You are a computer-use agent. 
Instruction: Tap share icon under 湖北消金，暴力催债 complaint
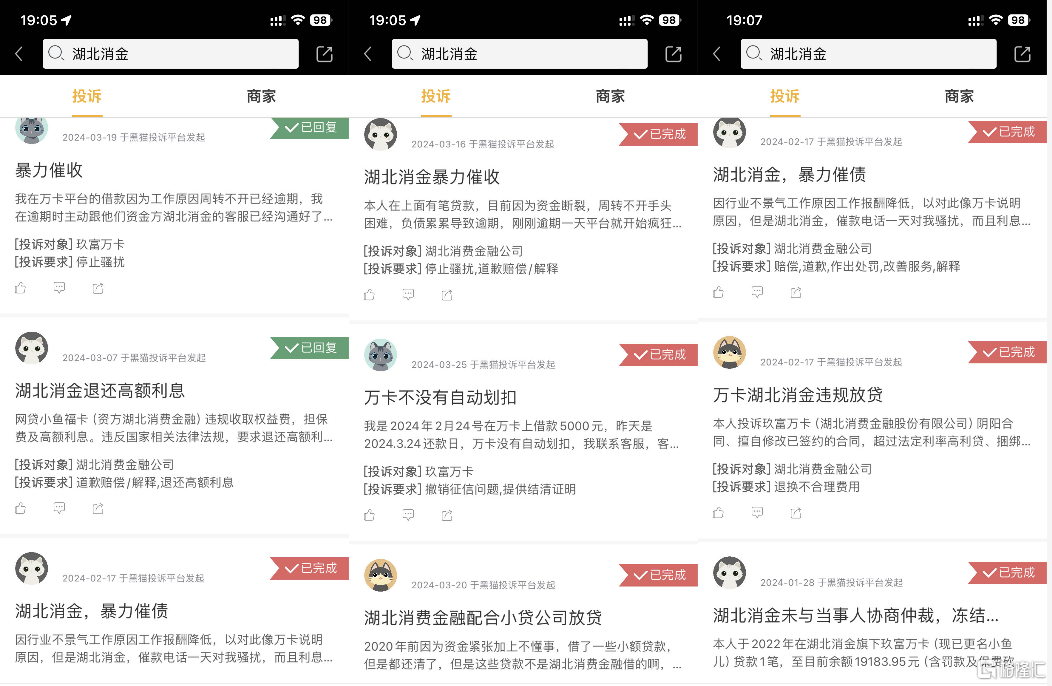coord(796,292)
